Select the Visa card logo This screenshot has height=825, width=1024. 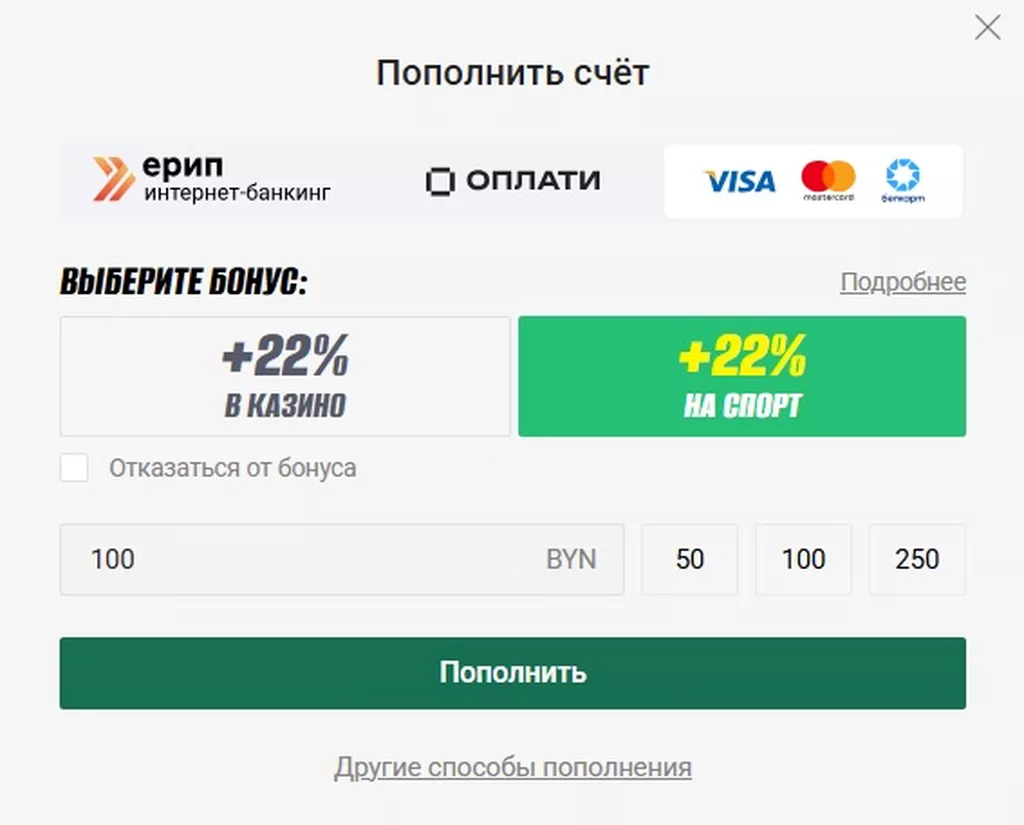(x=739, y=181)
